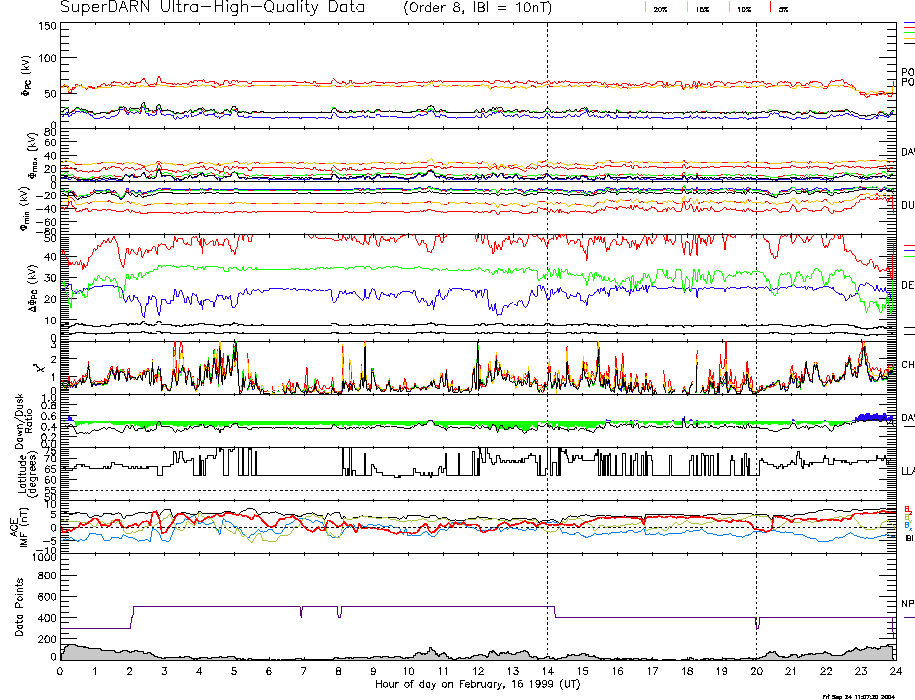Click the 20% legend entry
Viewport: 915px width, 700px height.
click(x=660, y=8)
